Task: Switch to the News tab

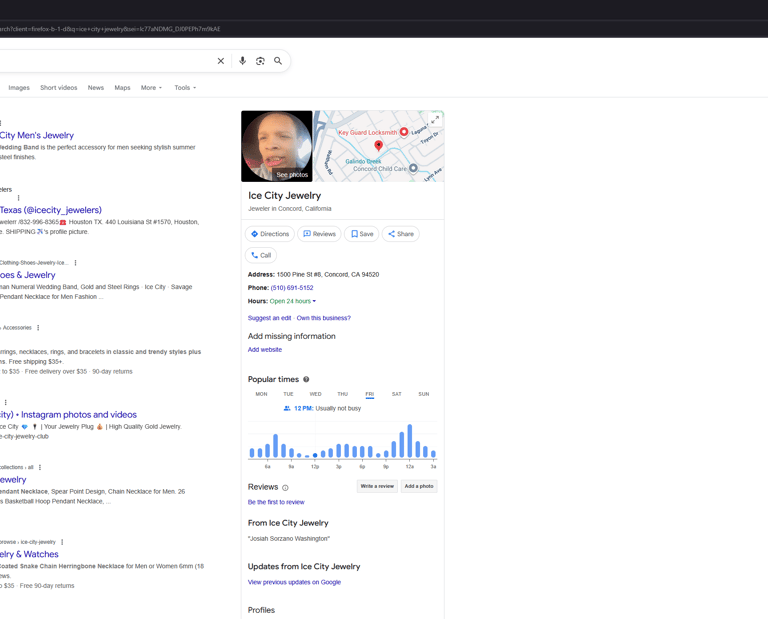Action: point(96,88)
